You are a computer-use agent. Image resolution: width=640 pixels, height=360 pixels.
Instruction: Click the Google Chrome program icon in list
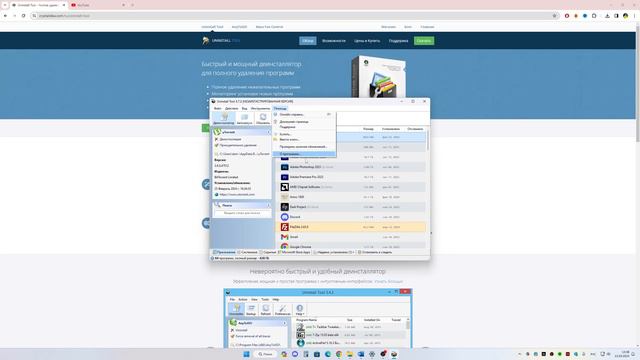284,247
